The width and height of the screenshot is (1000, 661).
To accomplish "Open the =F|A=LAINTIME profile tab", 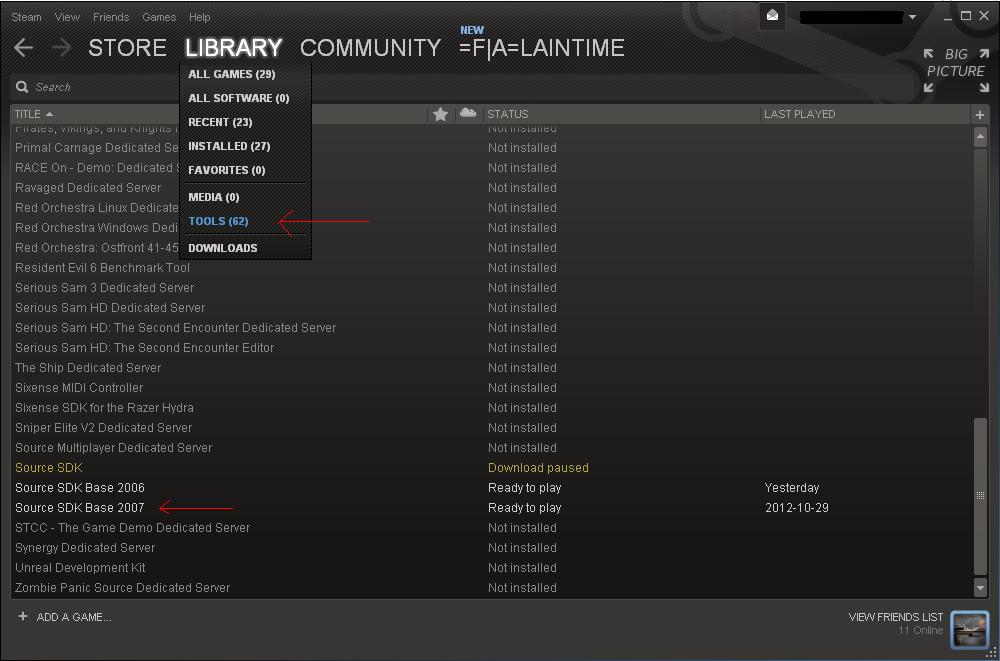I will (541, 48).
